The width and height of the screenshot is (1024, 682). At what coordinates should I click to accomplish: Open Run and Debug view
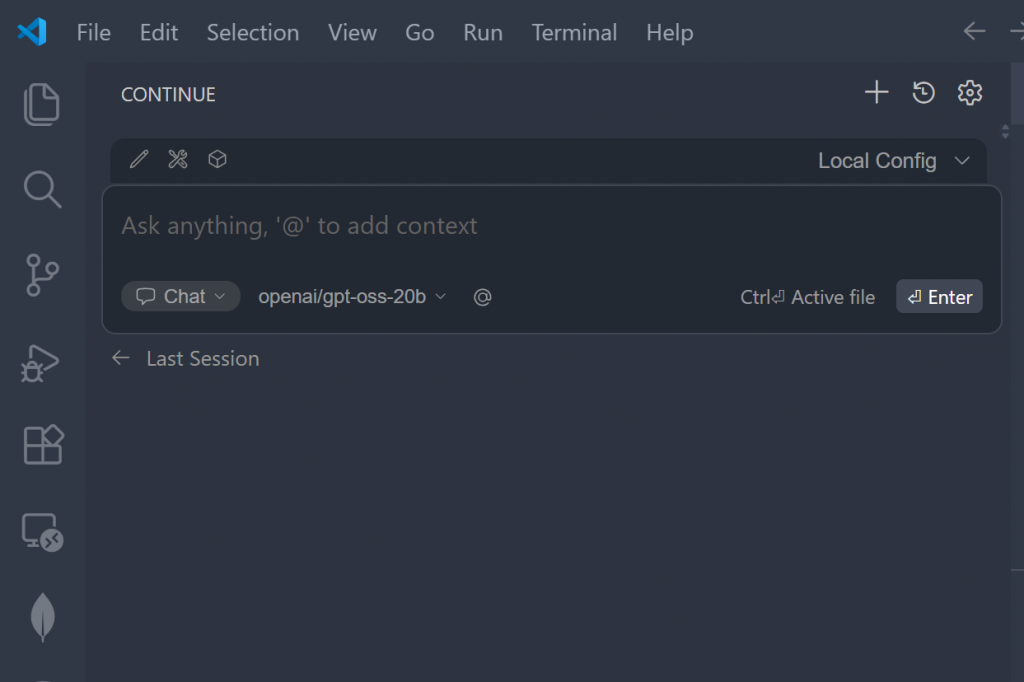[x=42, y=361]
